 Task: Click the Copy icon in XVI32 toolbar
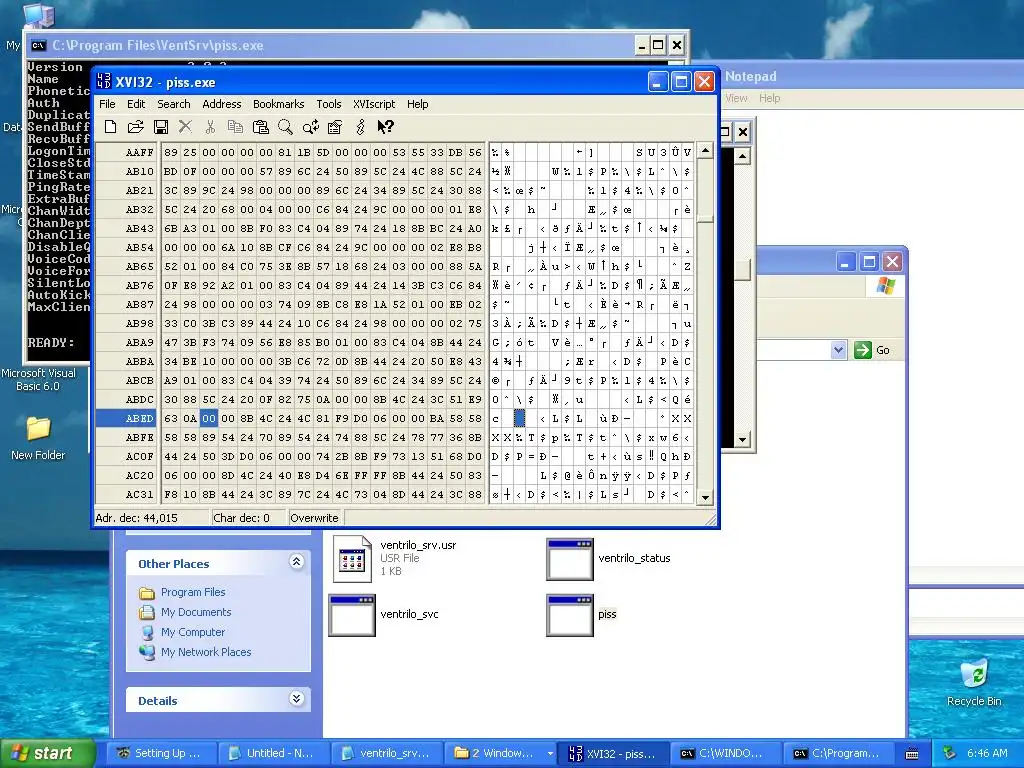(235, 127)
